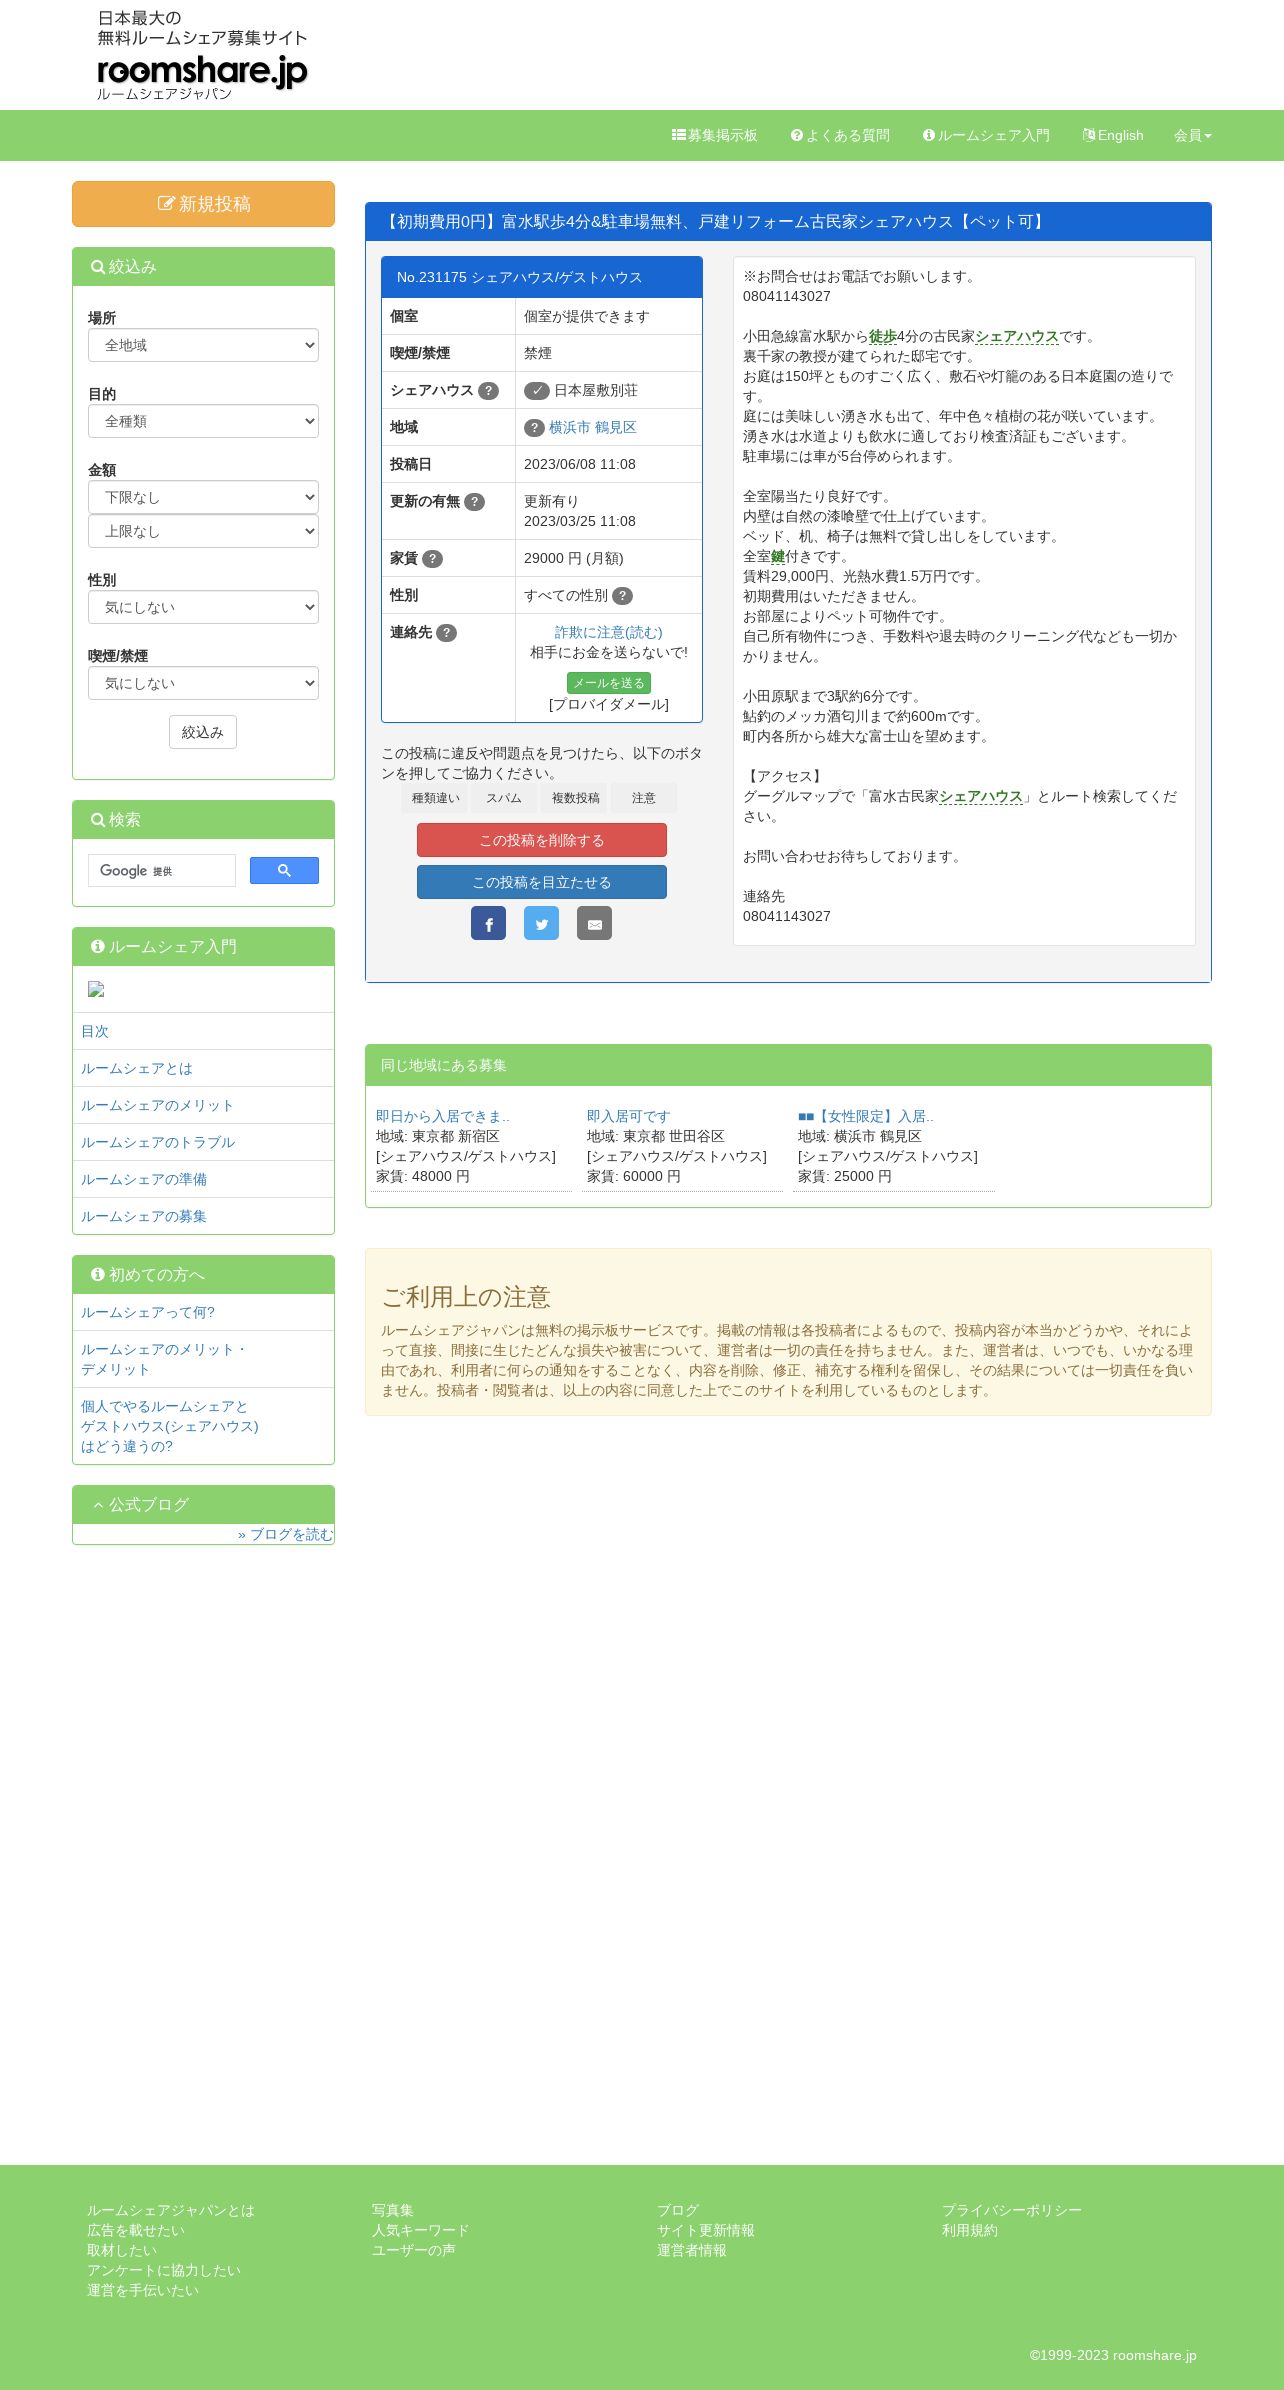The height and width of the screenshot is (2390, 1284).
Task: Open the 上限なし maximum price dropdown
Action: click(x=203, y=531)
